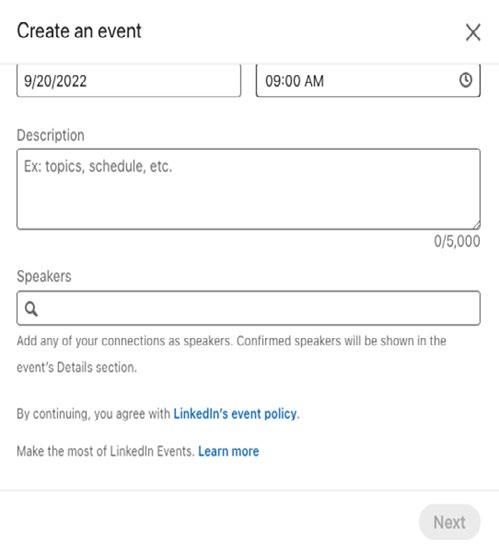The width and height of the screenshot is (499, 548).
Task: Click the 'event's Details section' text line
Action: (77, 367)
